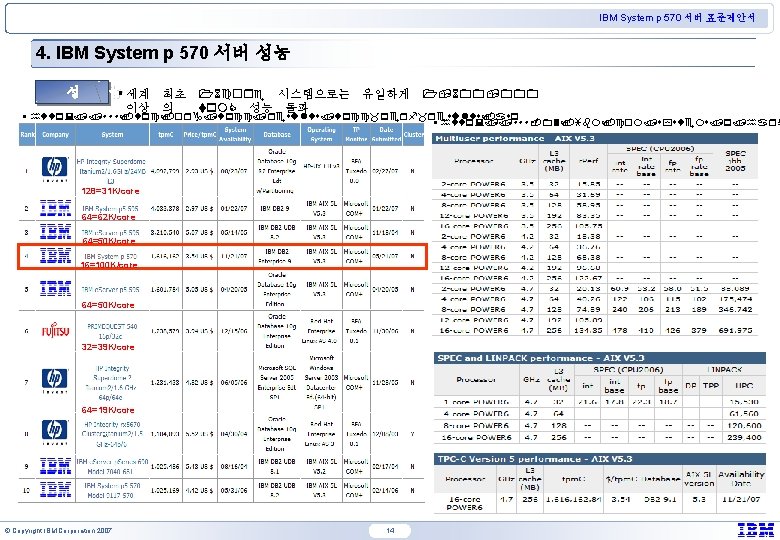780x540 pixels.
Task: Click 'IBM System p 570' cell in highlighted row
Action: pyautogui.click(x=110, y=256)
